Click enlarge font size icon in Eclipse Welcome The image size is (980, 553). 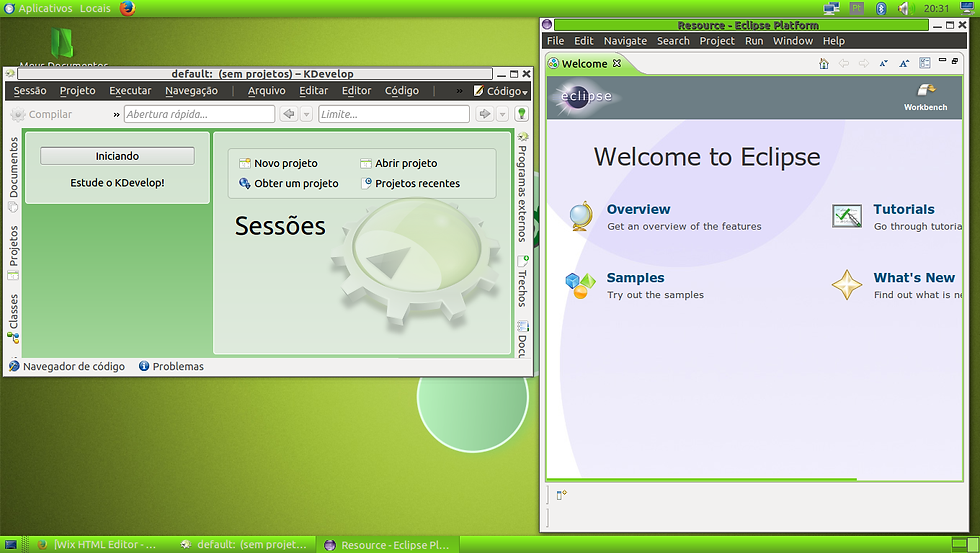[904, 63]
